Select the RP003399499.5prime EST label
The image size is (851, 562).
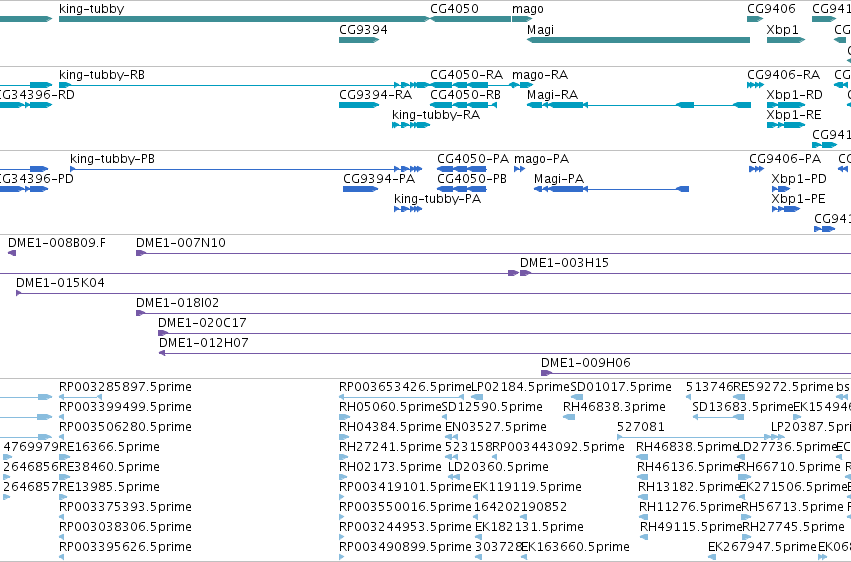125,407
